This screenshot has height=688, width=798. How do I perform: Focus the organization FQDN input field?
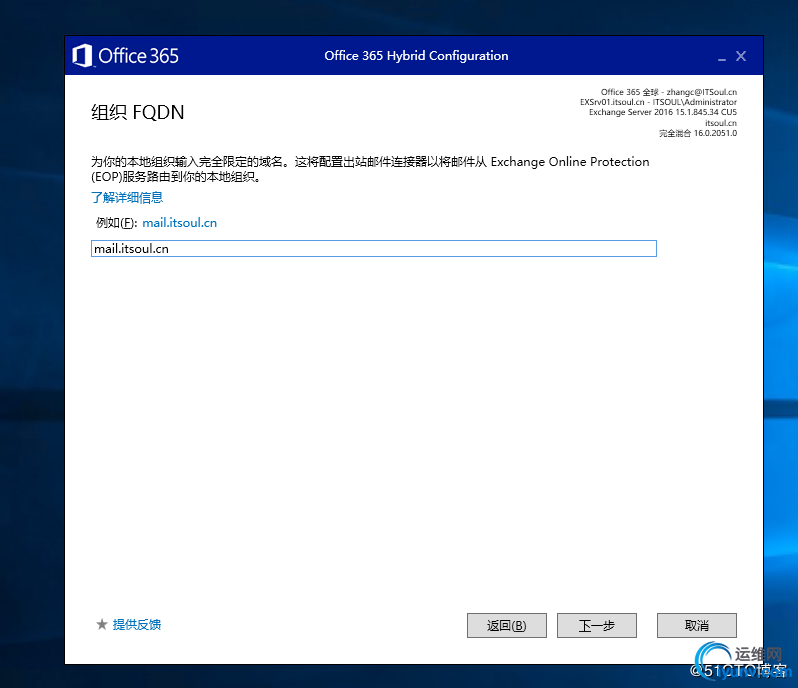[x=374, y=248]
